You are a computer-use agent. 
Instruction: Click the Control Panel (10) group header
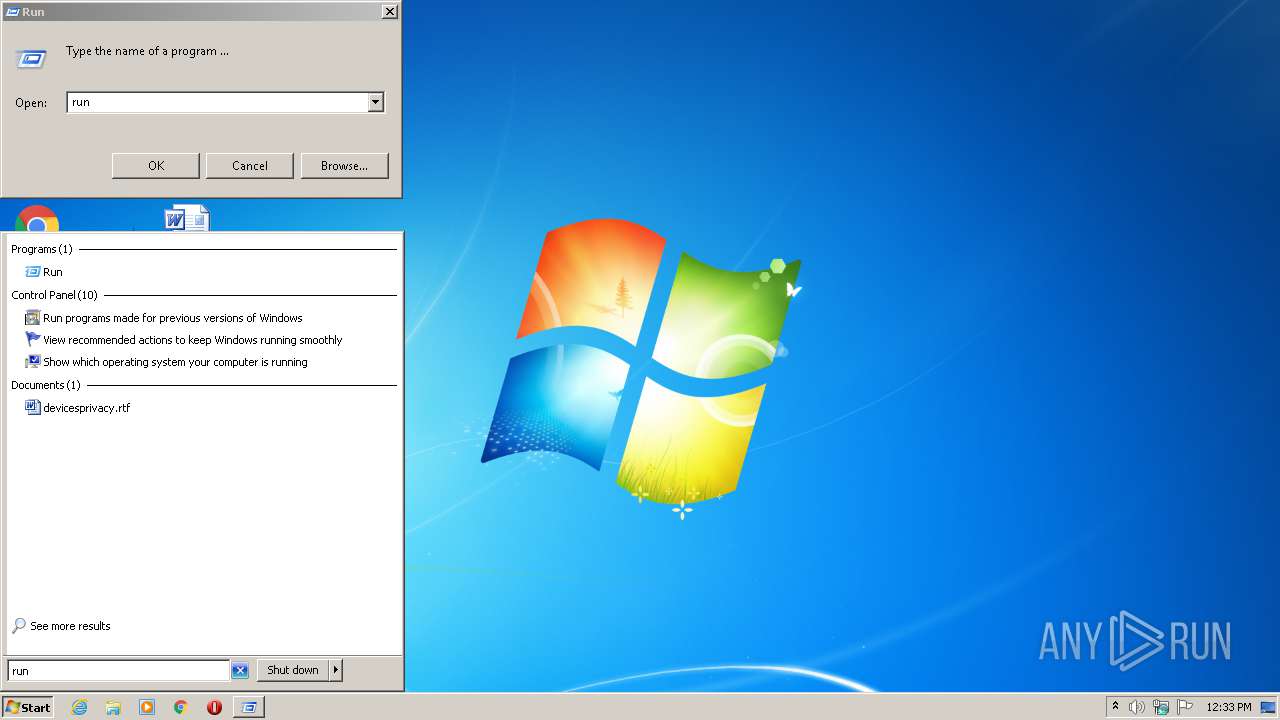point(55,295)
